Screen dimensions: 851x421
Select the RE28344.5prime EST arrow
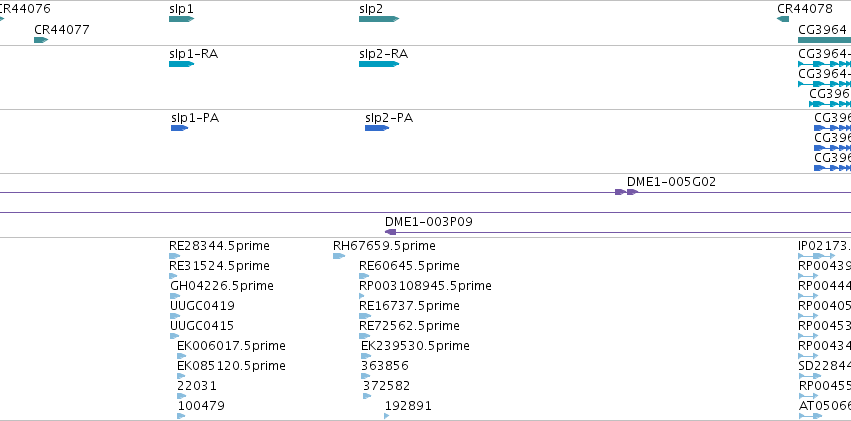(174, 256)
